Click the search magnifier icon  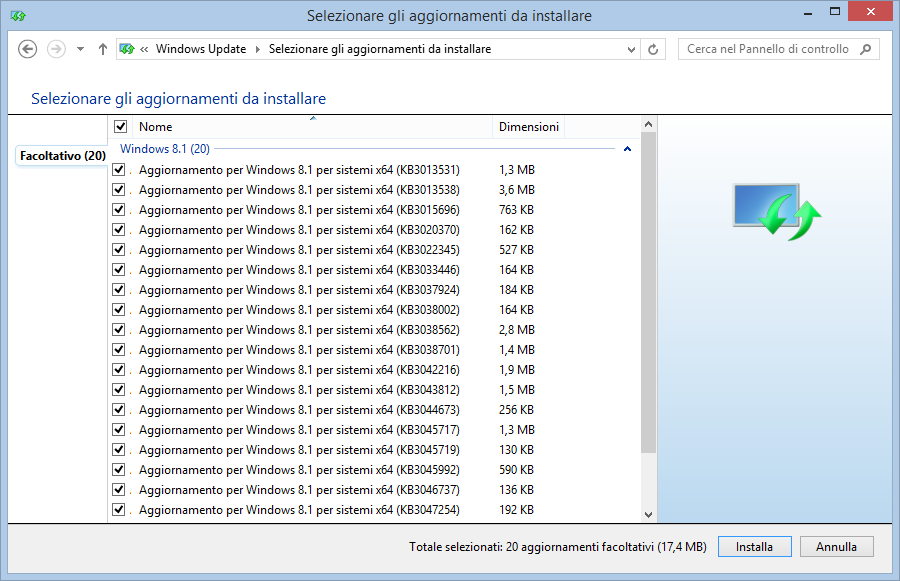coord(866,49)
